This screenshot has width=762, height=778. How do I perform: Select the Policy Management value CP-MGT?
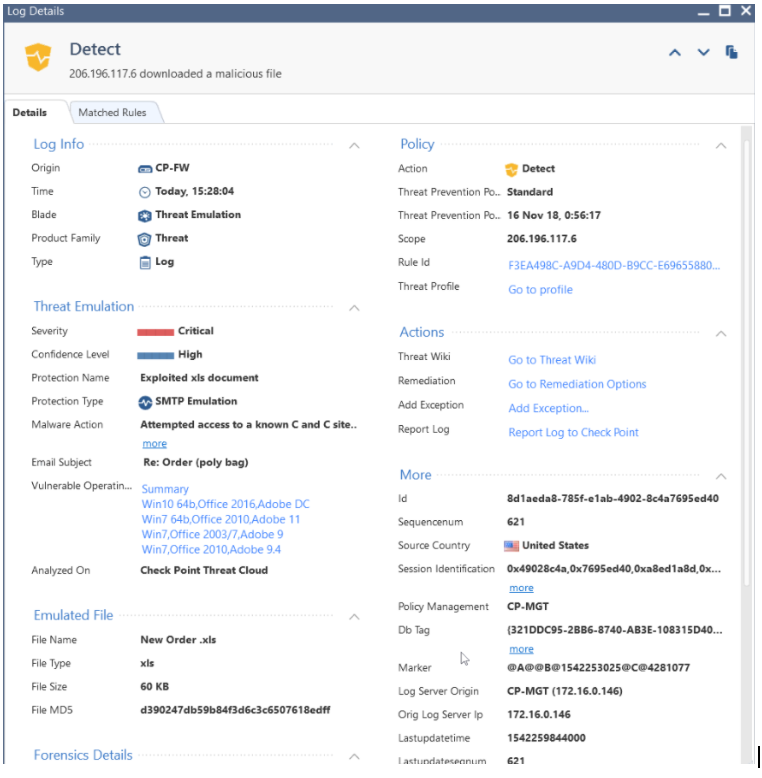pyautogui.click(x=528, y=607)
